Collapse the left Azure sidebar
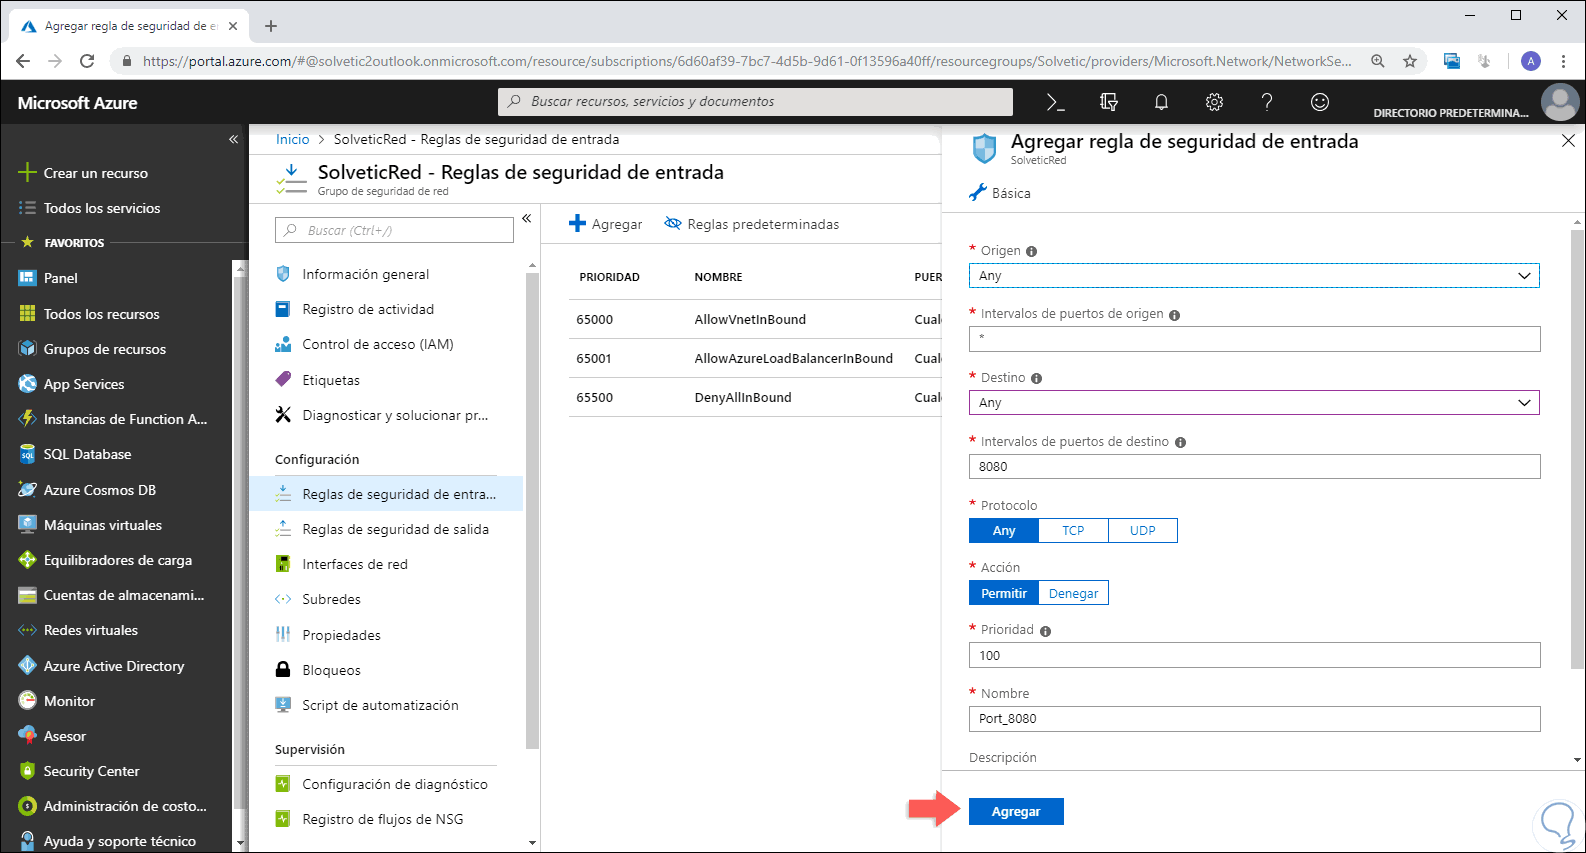Screen dimensions: 1586x853 [x=233, y=139]
